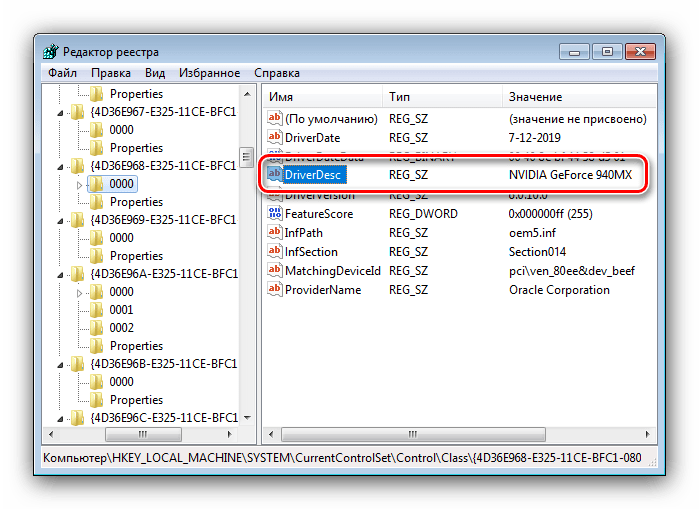
Task: Select the DriverDesc value name
Action: (314, 175)
